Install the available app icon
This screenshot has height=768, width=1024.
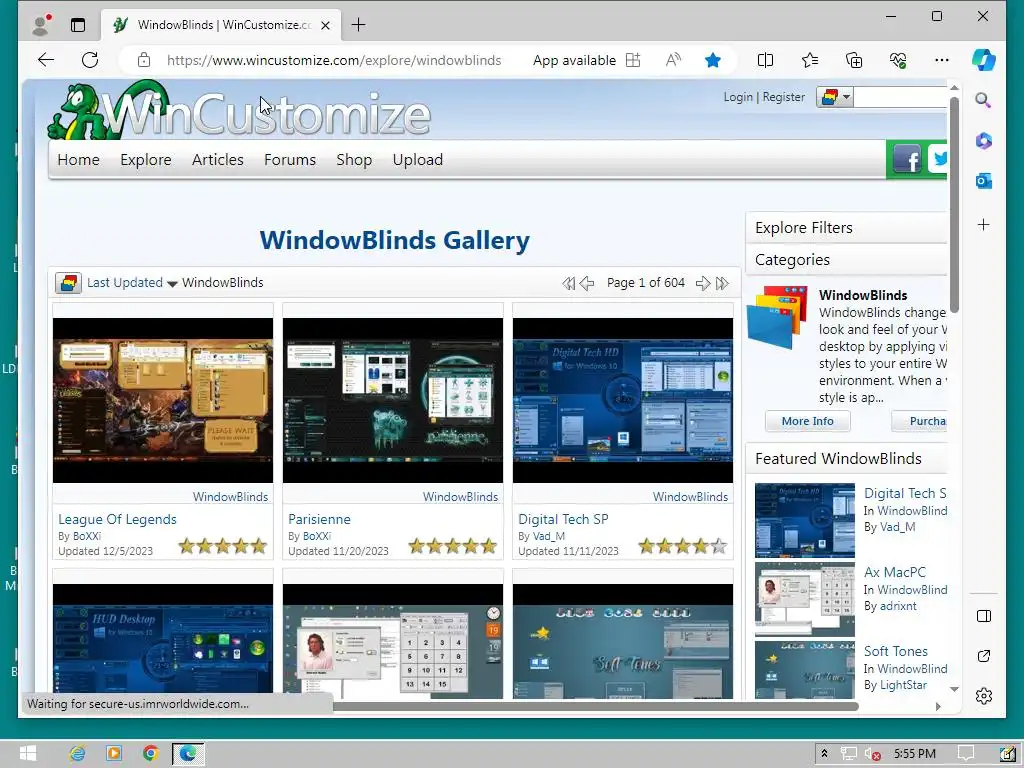pos(633,60)
